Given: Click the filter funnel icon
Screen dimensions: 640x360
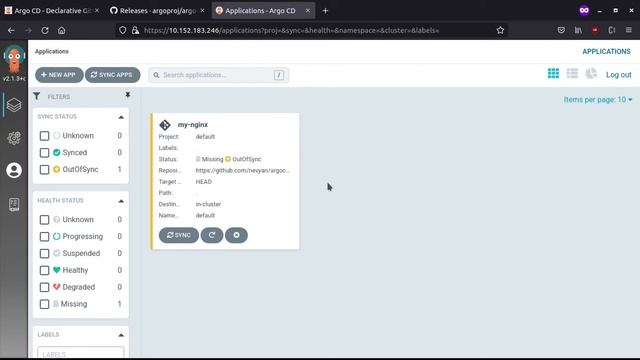Looking at the screenshot, I should coord(37,96).
